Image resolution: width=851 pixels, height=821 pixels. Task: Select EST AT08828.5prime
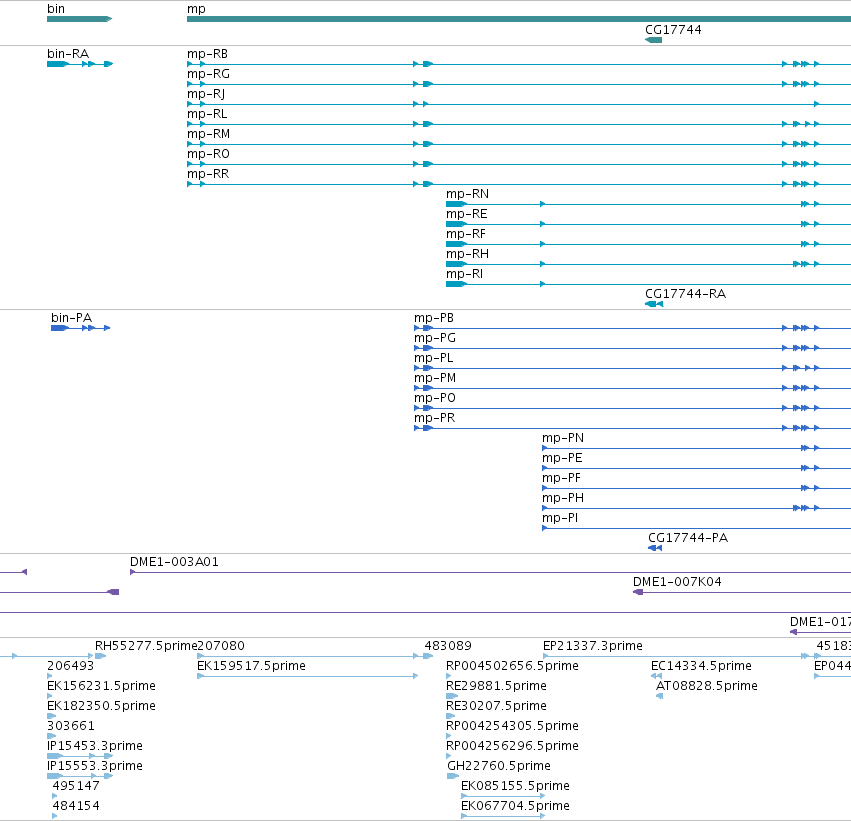point(707,686)
